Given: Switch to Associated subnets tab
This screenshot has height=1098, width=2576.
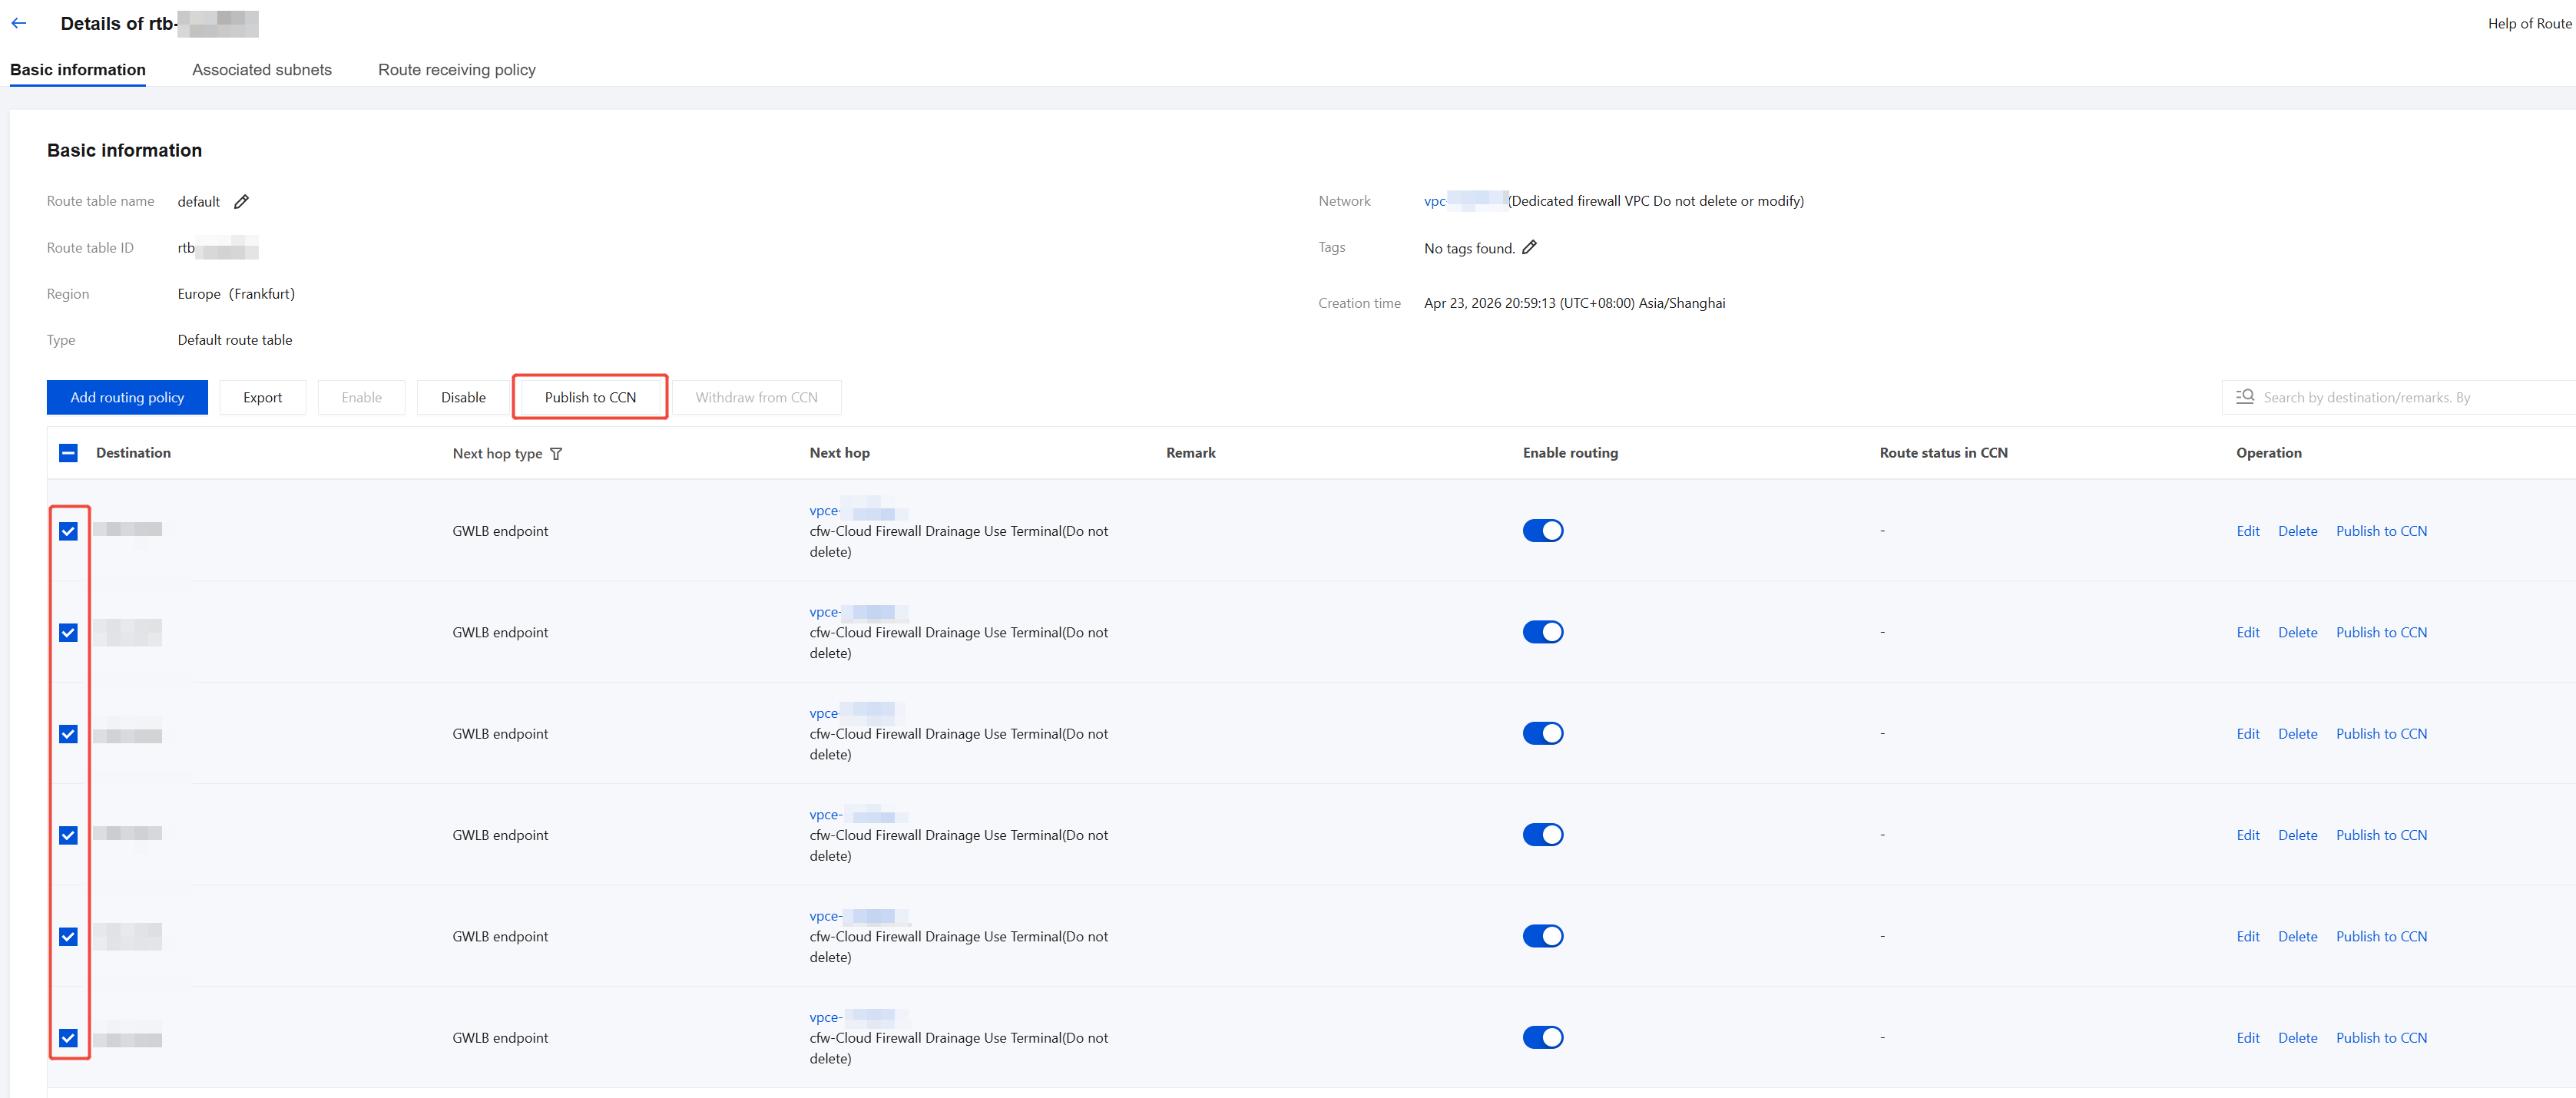Looking at the screenshot, I should [x=262, y=69].
